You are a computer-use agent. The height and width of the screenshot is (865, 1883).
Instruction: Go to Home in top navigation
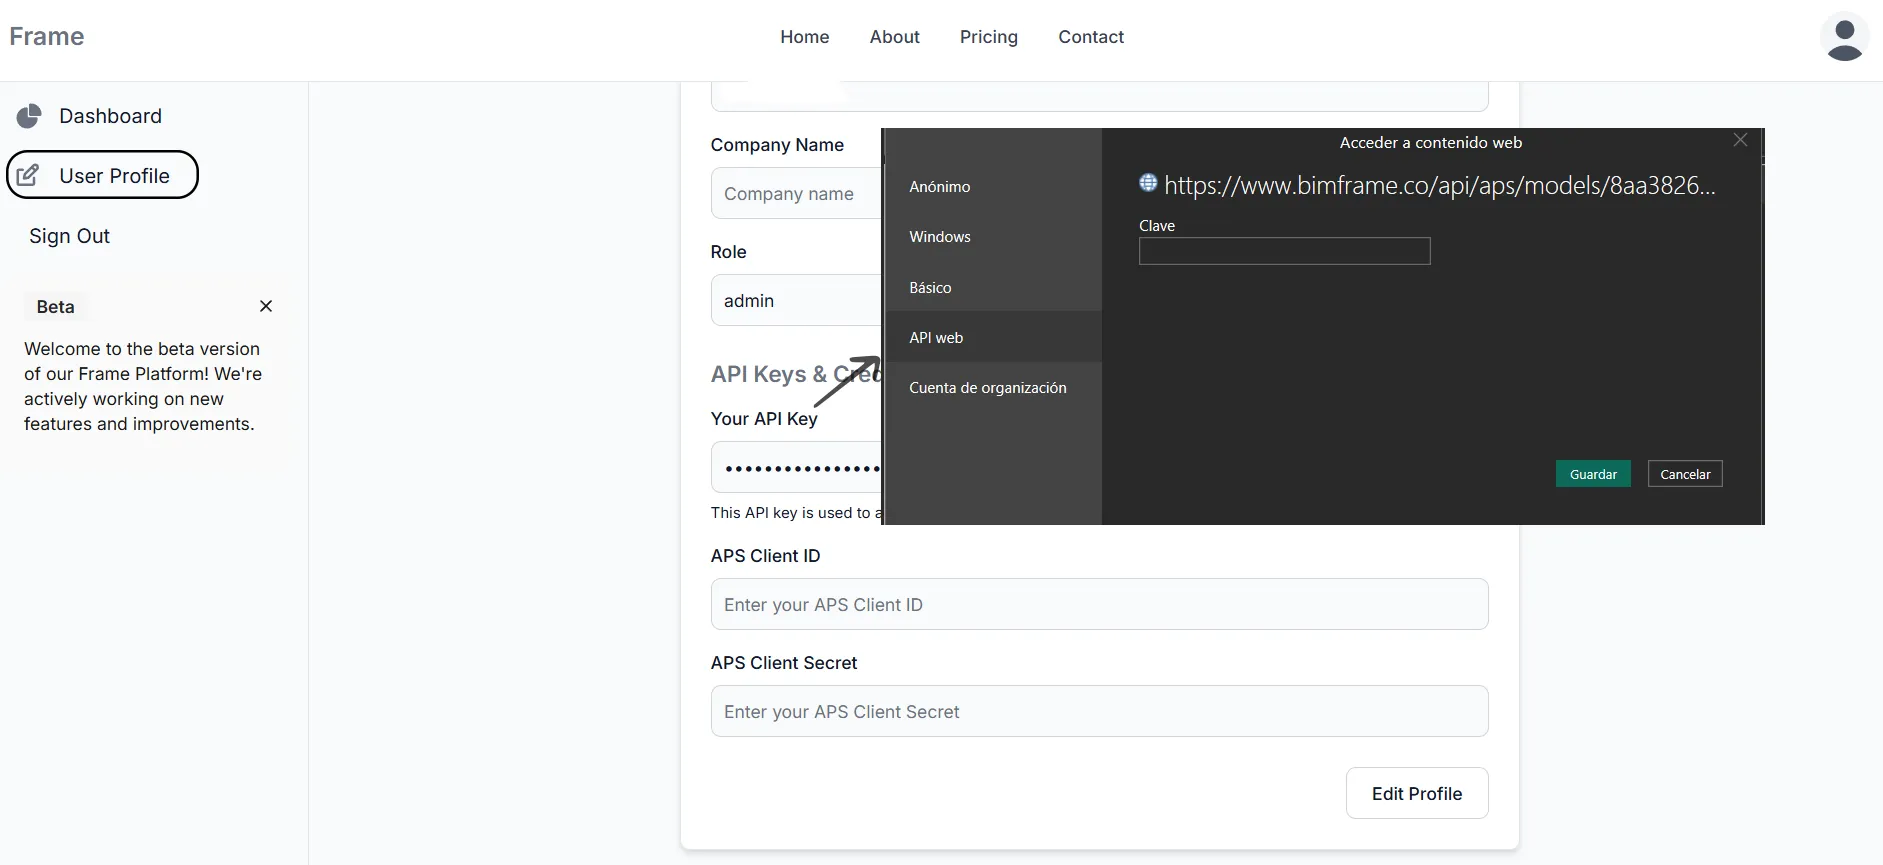tap(805, 37)
